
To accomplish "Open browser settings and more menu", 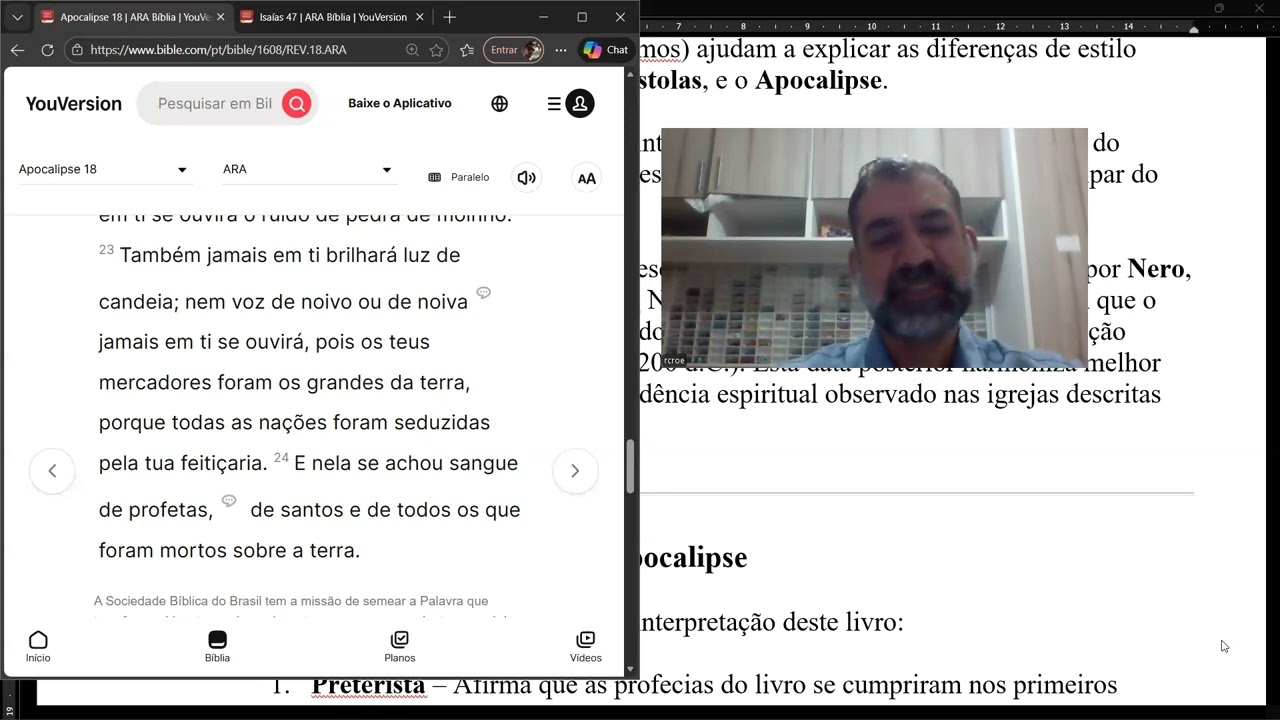I will 561,50.
